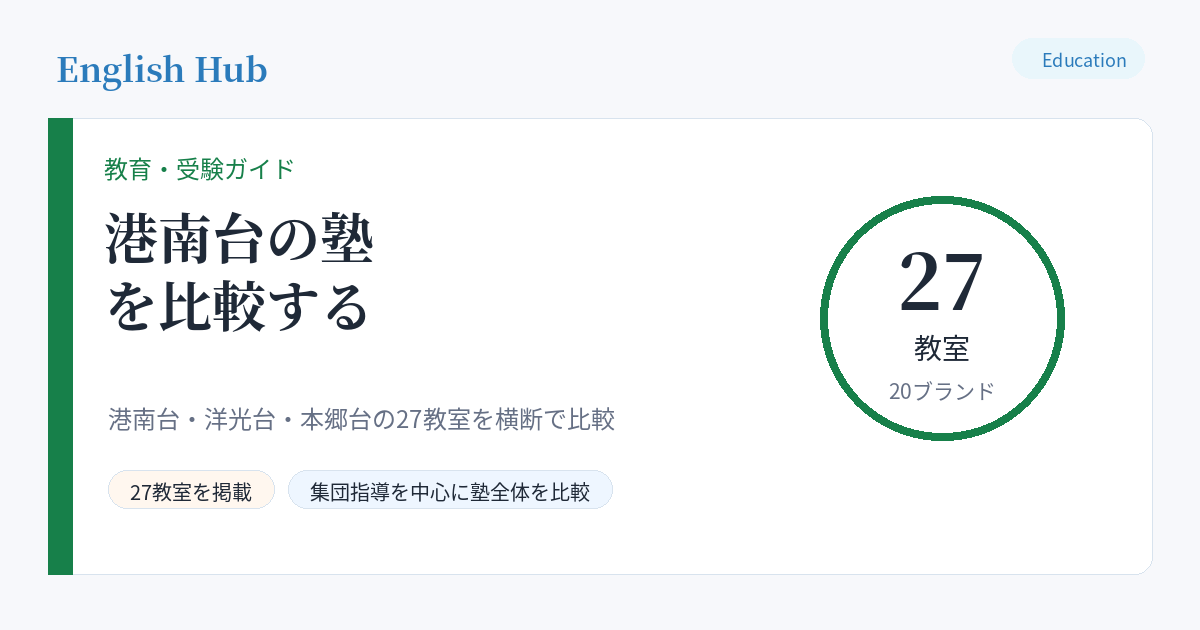This screenshot has width=1200, height=630.
Task: Click the 教室 label inside the circle
Action: point(941,348)
